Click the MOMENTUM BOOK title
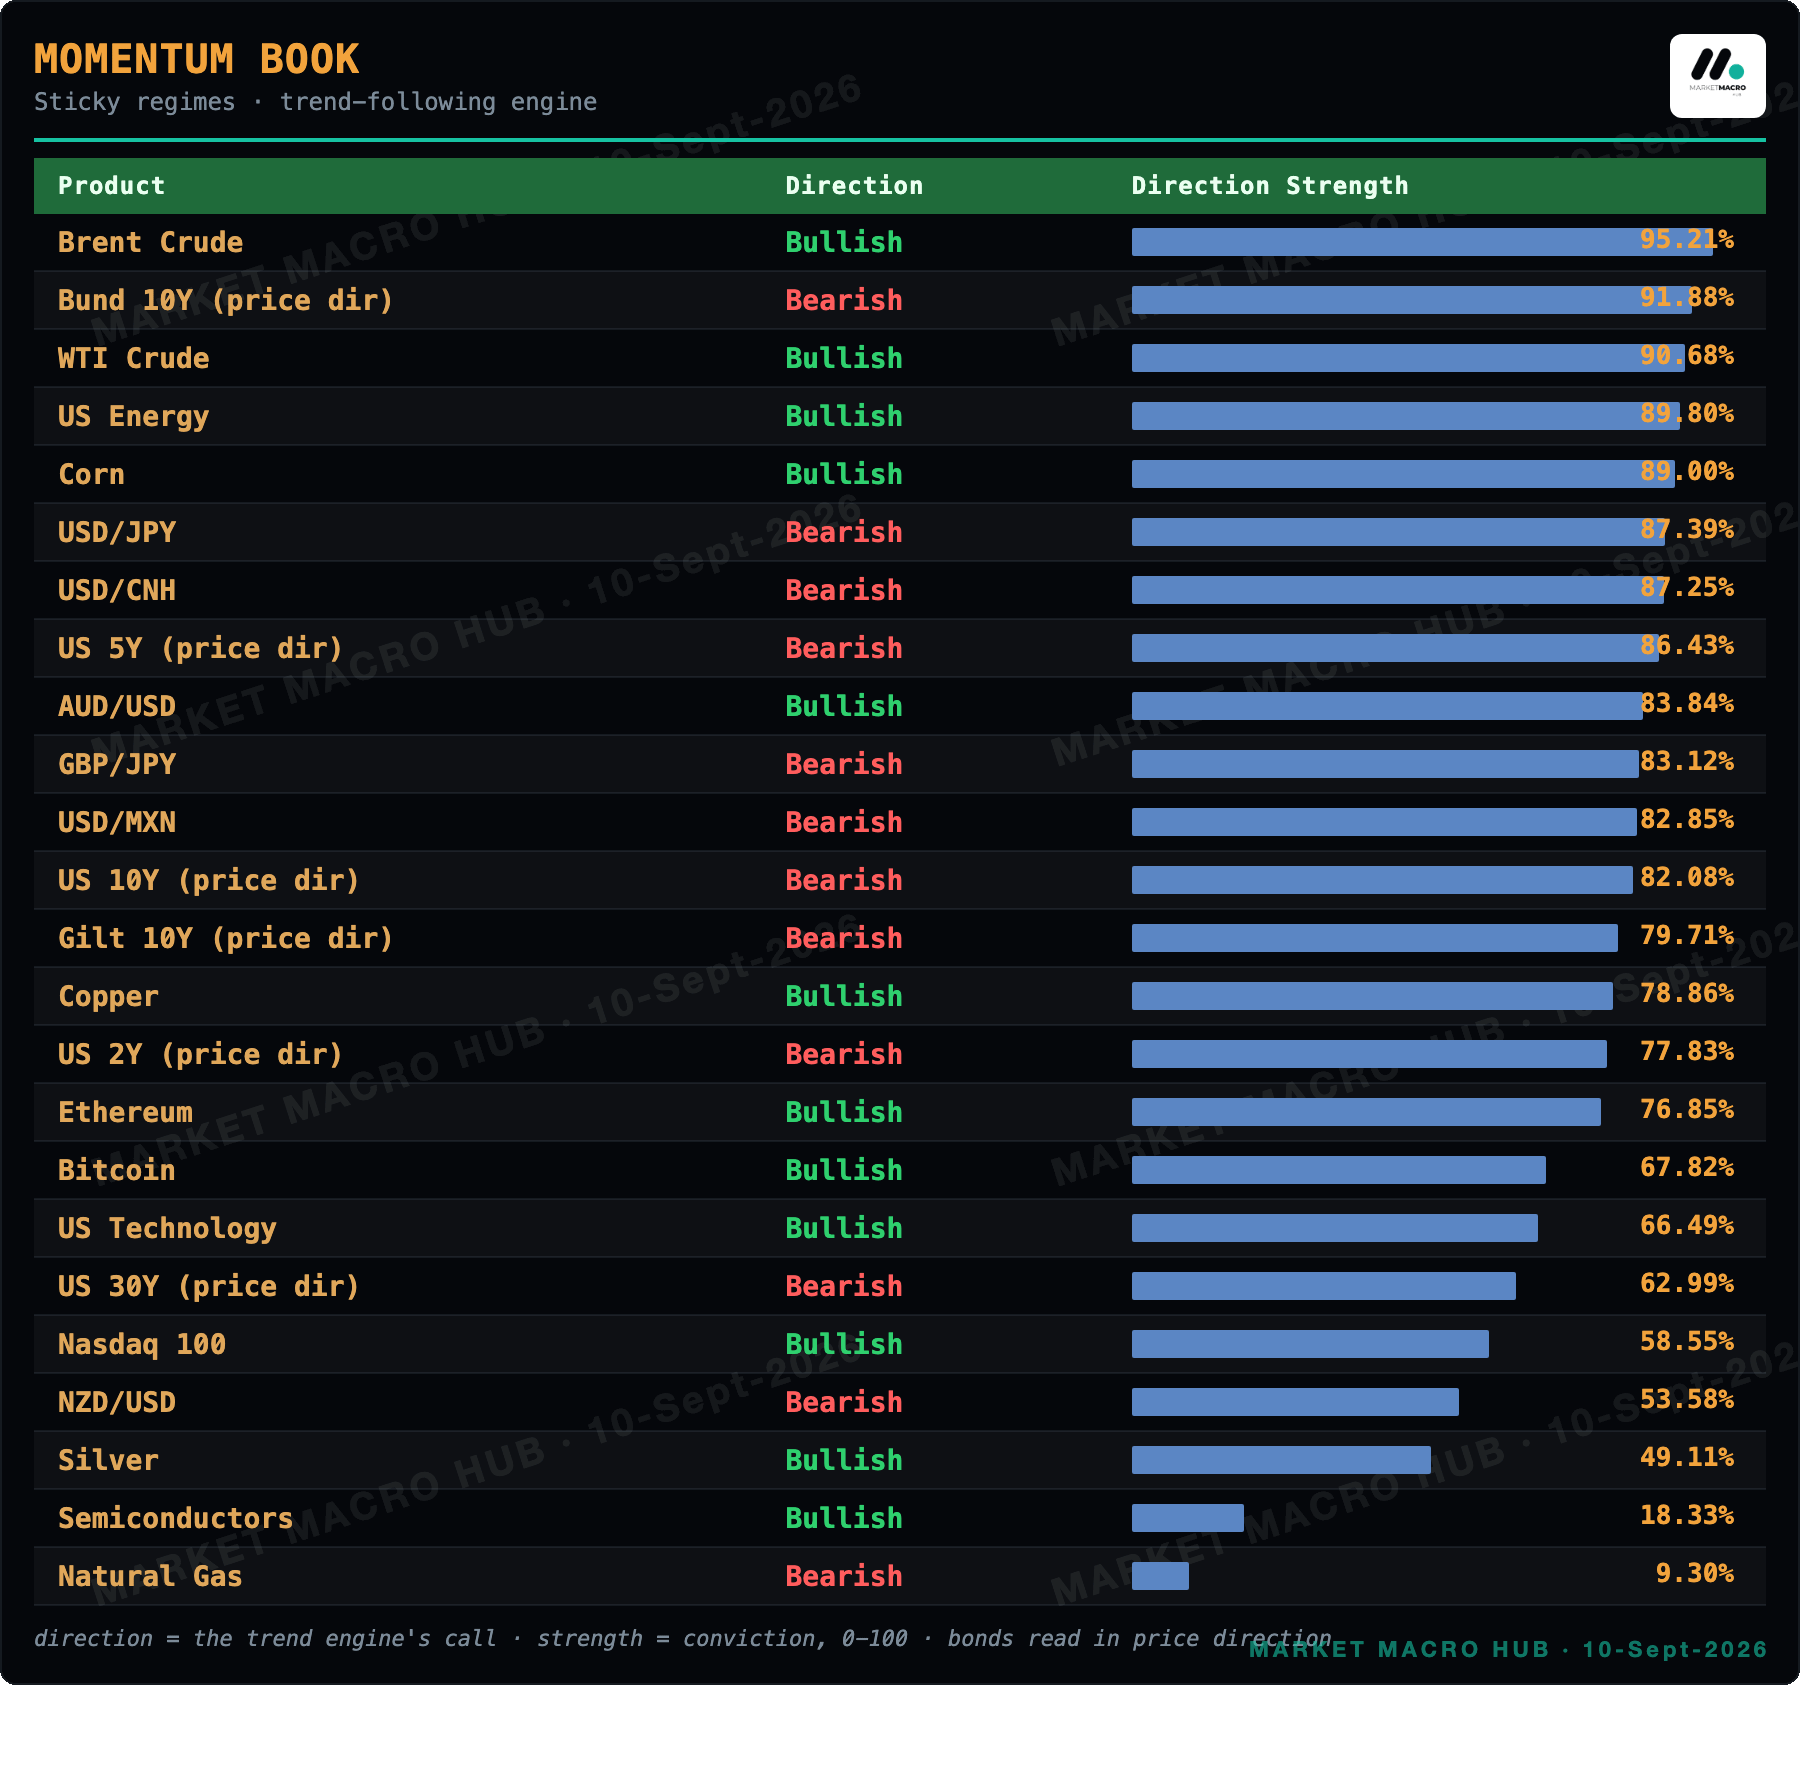 pos(196,59)
